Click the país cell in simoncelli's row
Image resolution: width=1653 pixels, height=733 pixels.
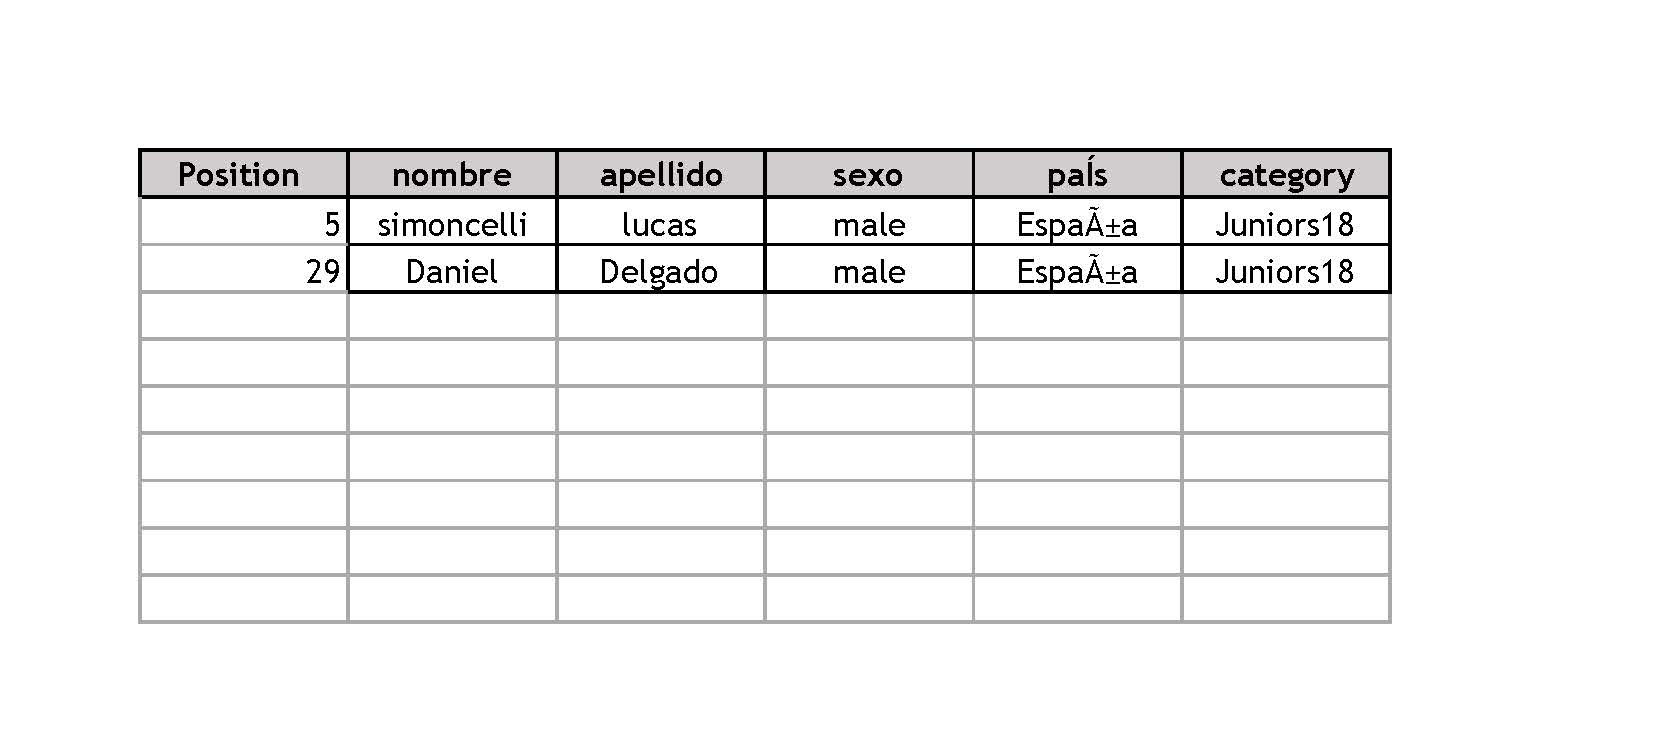1077,222
